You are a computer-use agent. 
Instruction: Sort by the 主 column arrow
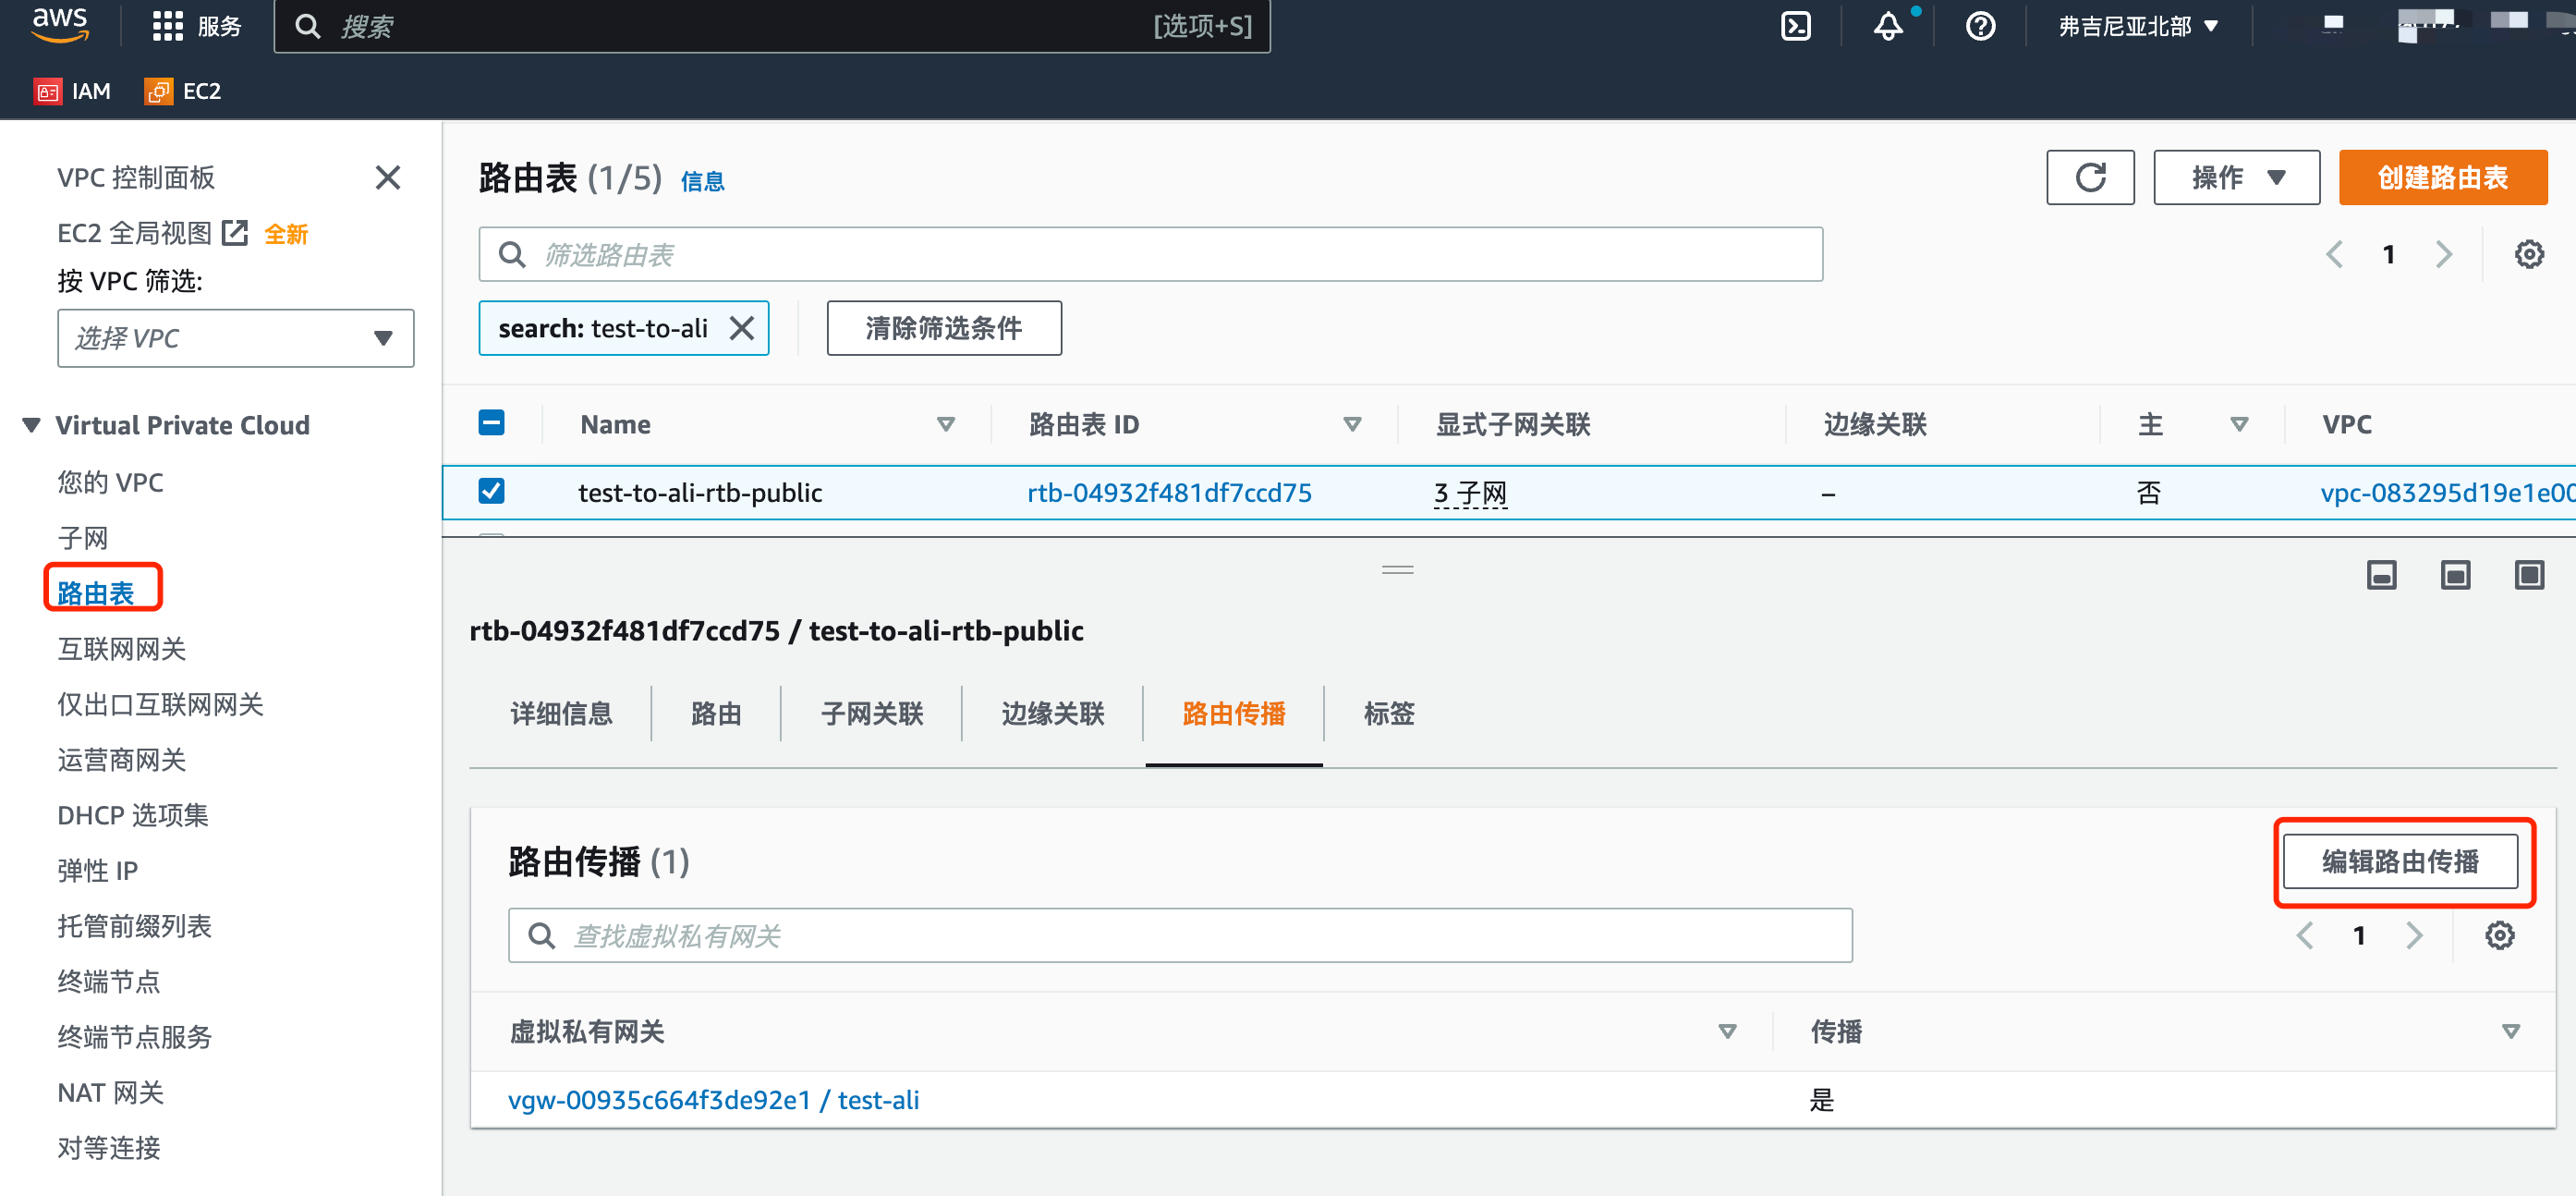2239,425
